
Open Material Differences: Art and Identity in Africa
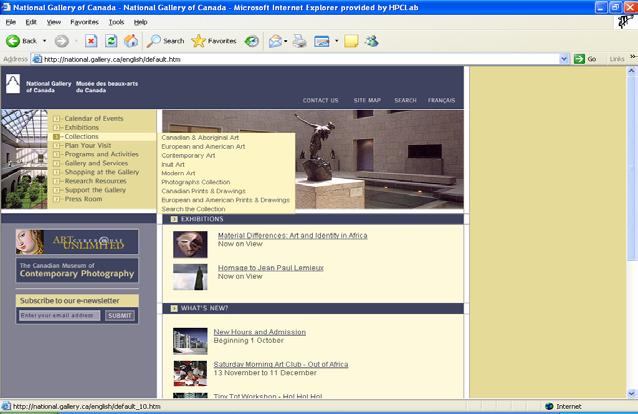tap(293, 236)
